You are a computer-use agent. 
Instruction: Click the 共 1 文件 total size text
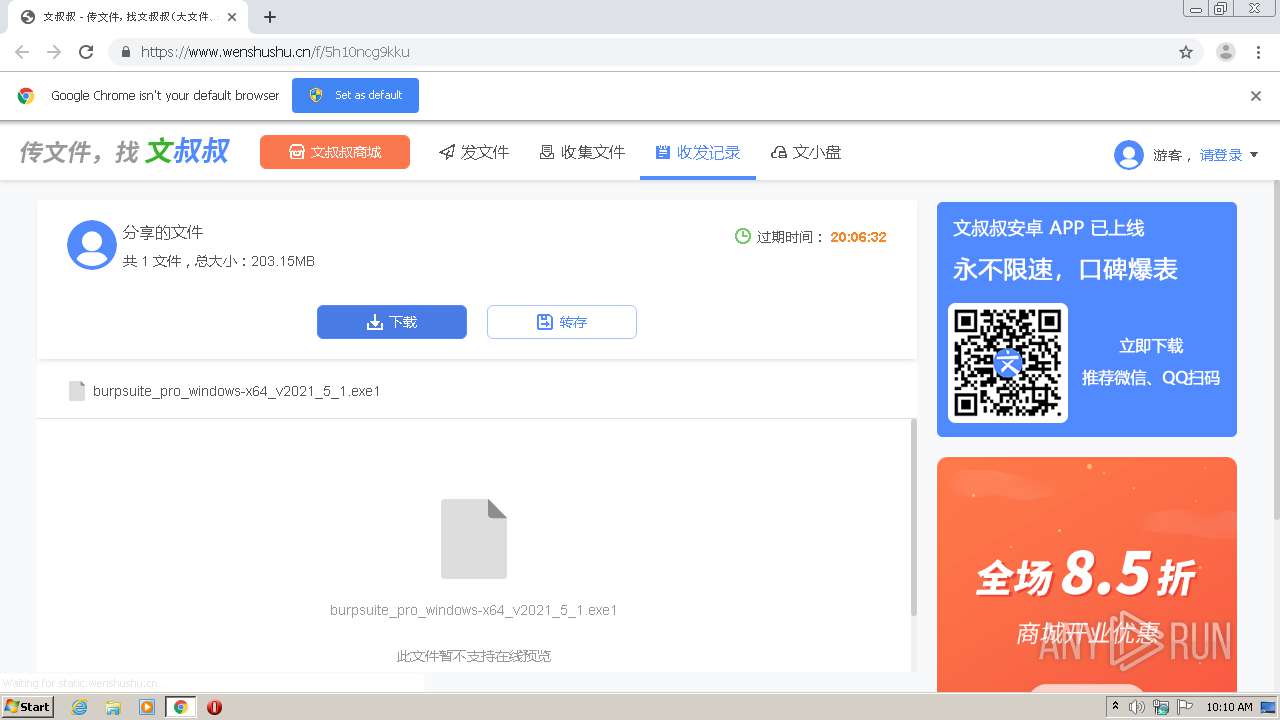pos(219,261)
